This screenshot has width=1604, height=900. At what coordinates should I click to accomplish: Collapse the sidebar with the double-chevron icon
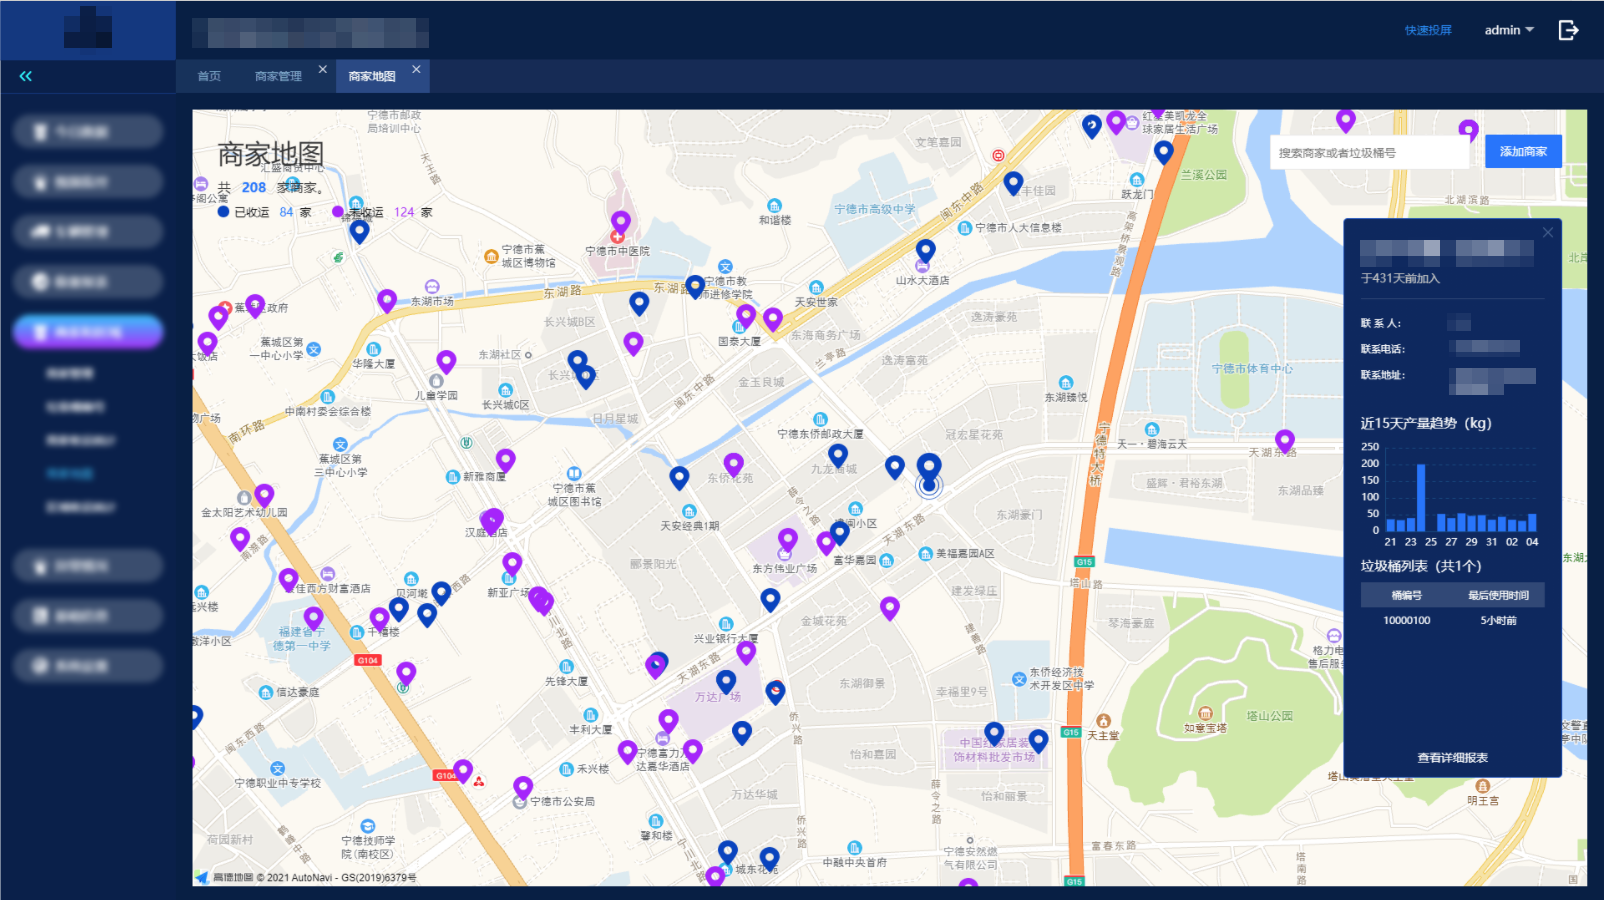26,76
